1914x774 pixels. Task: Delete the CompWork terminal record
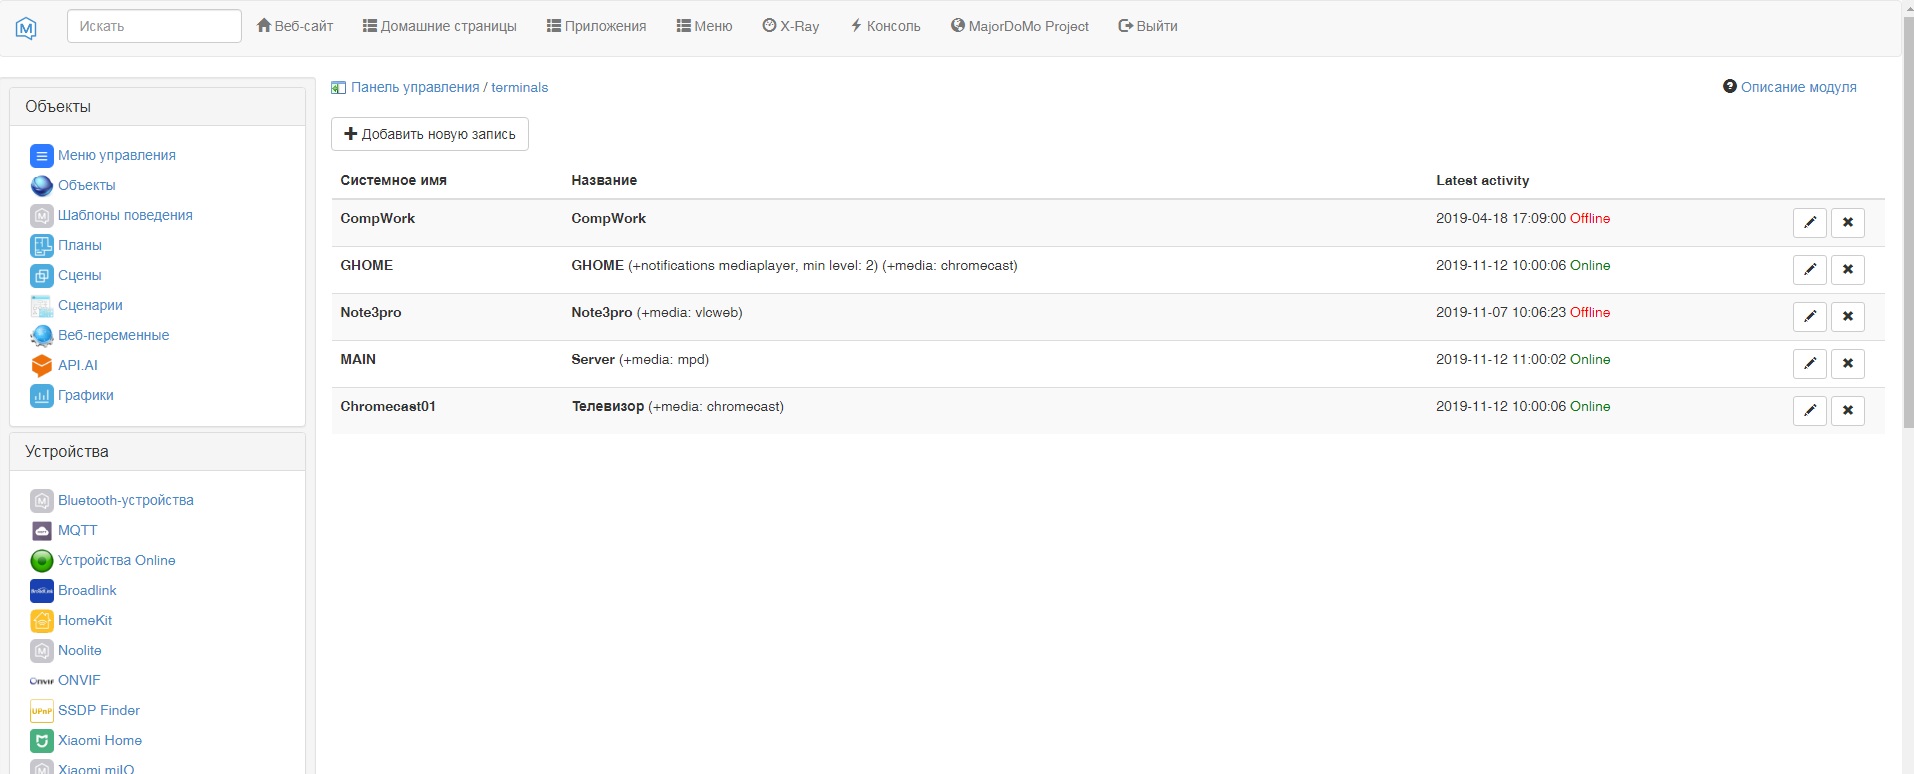click(1848, 222)
